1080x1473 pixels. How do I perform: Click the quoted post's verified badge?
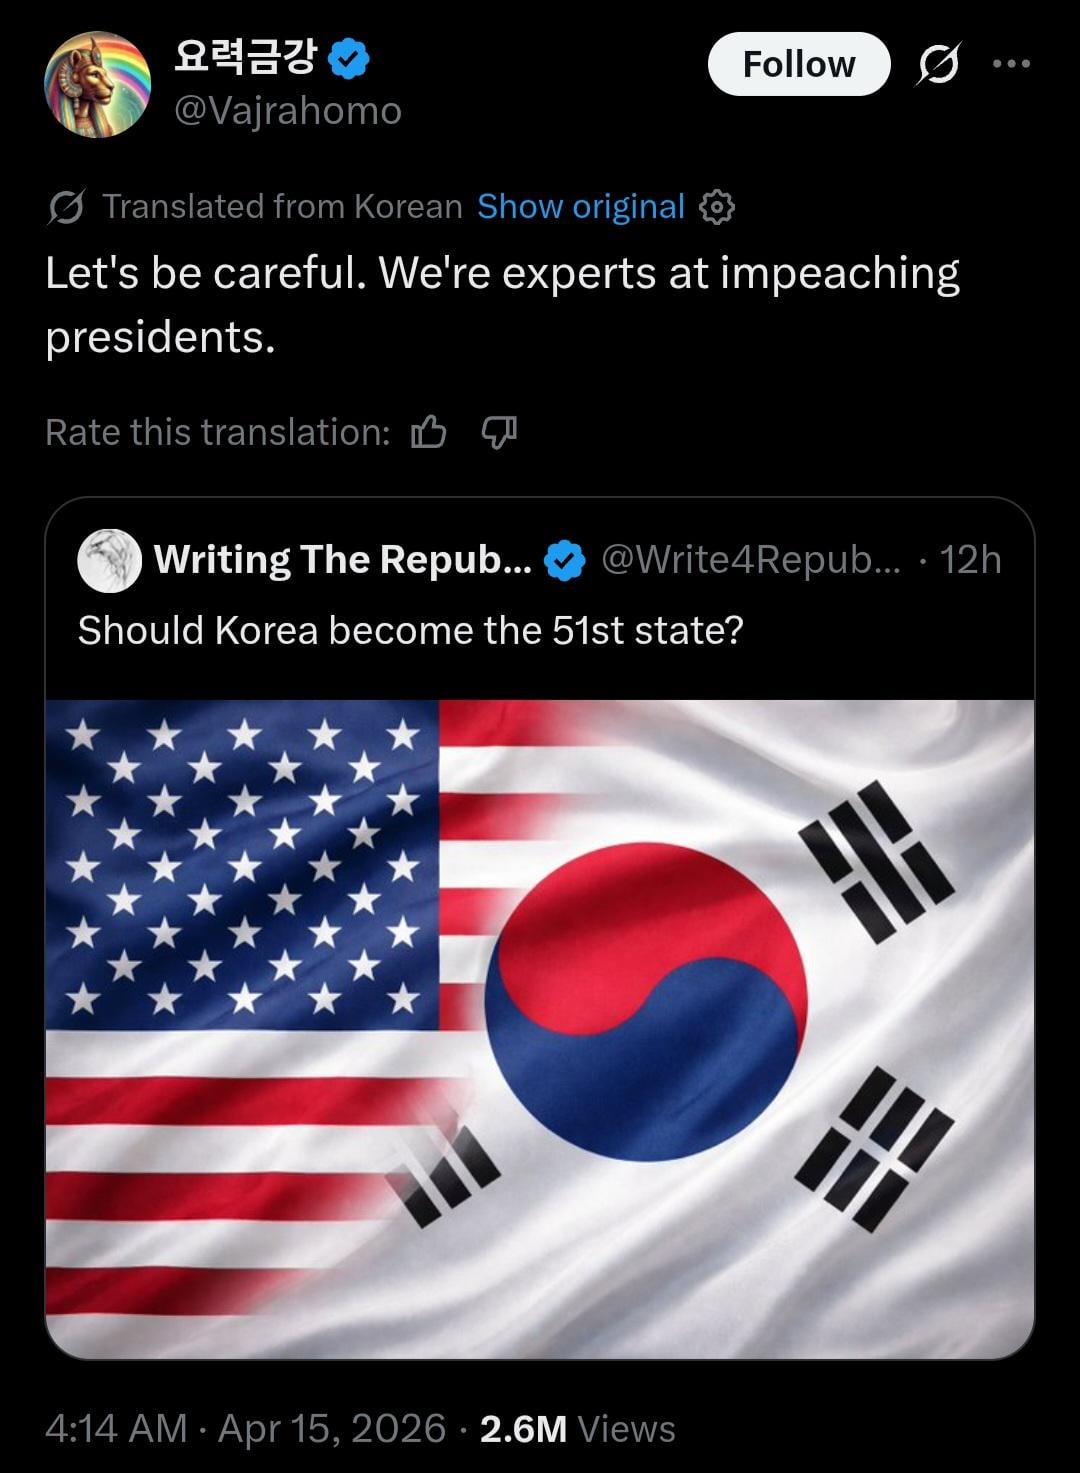[x=564, y=561]
